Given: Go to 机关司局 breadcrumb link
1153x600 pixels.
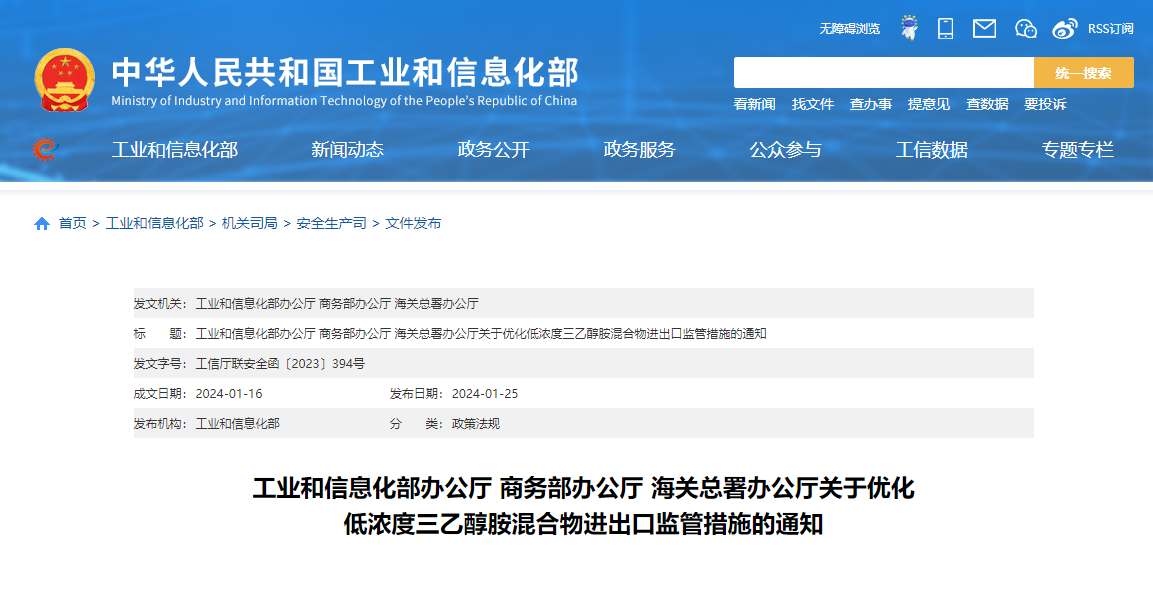Looking at the screenshot, I should click(x=250, y=224).
